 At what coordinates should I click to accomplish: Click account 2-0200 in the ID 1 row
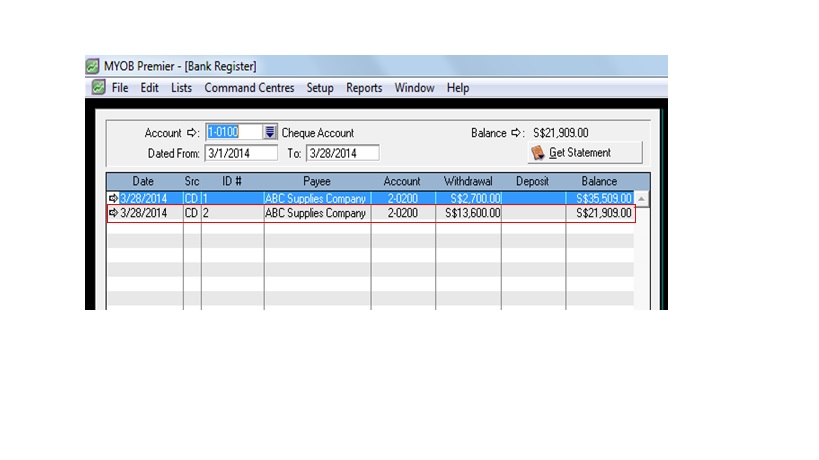402,198
